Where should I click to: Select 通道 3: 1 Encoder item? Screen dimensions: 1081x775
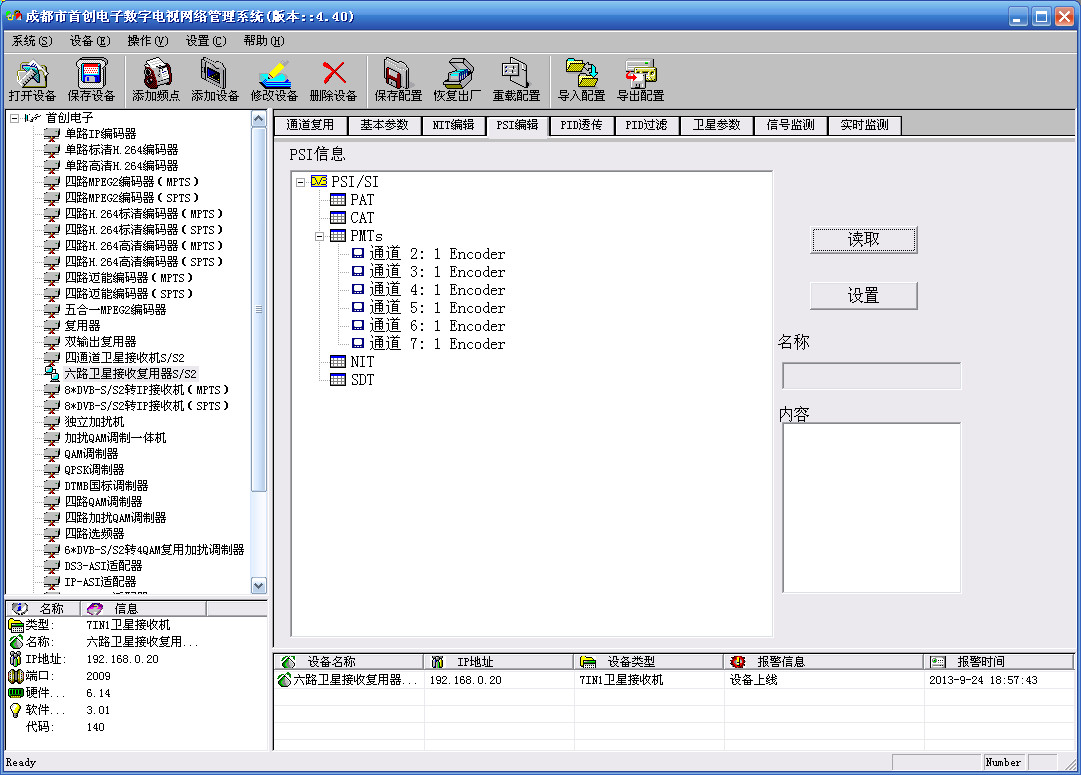pos(437,272)
